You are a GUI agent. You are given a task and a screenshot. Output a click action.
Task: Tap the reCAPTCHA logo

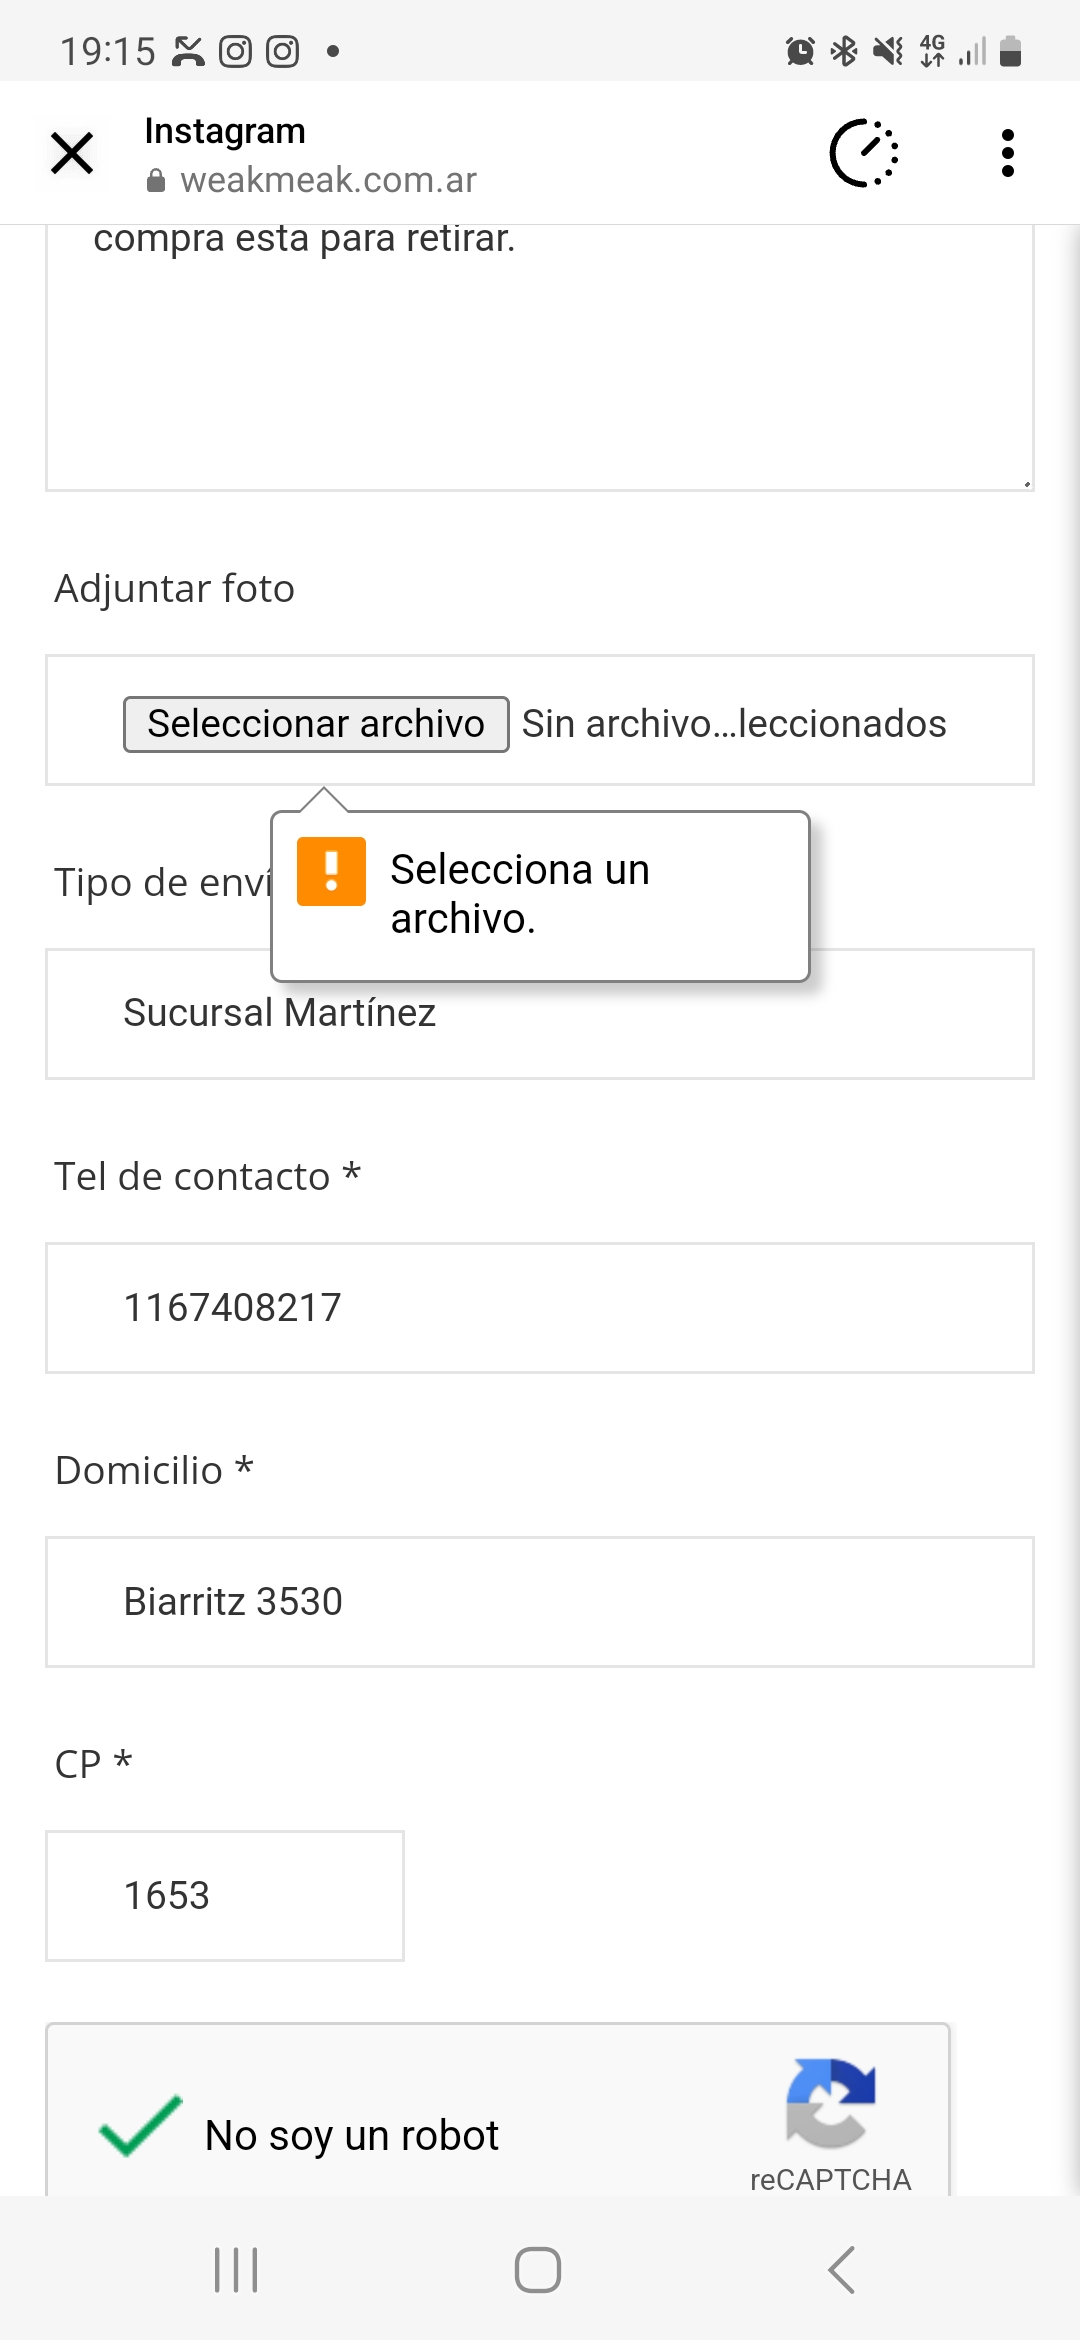(x=830, y=2103)
